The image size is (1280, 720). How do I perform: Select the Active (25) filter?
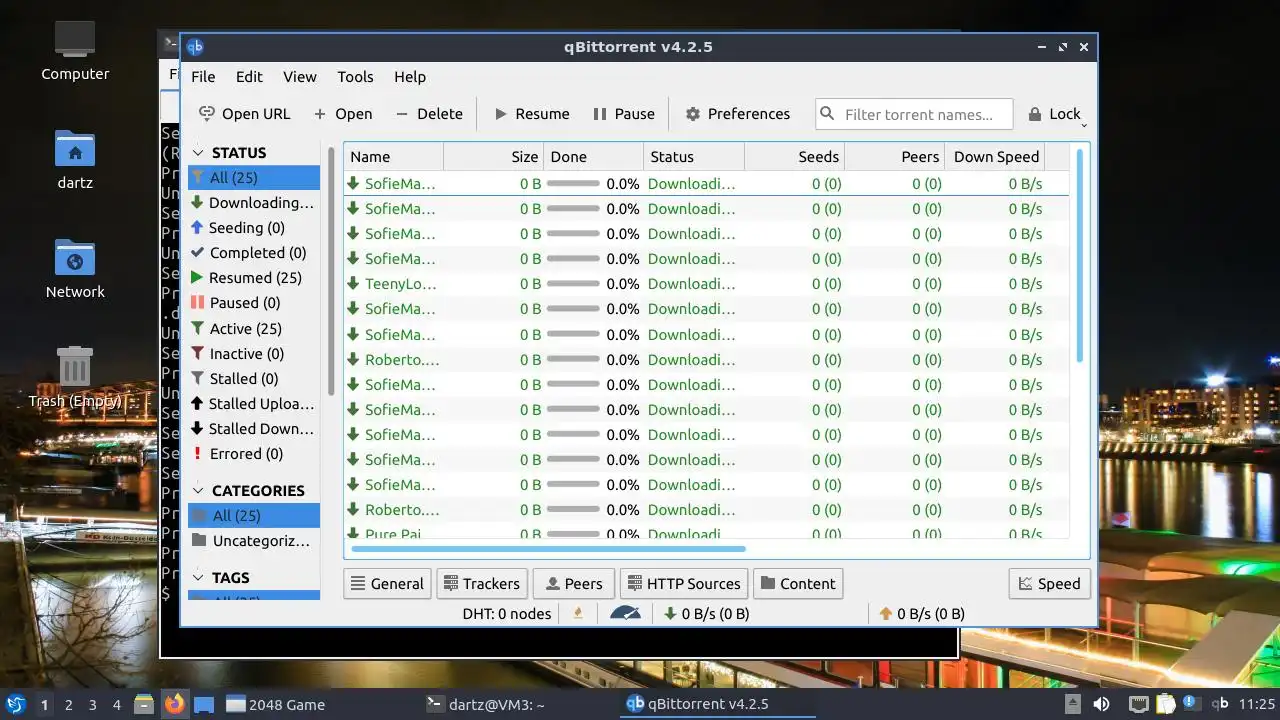pos(254,329)
